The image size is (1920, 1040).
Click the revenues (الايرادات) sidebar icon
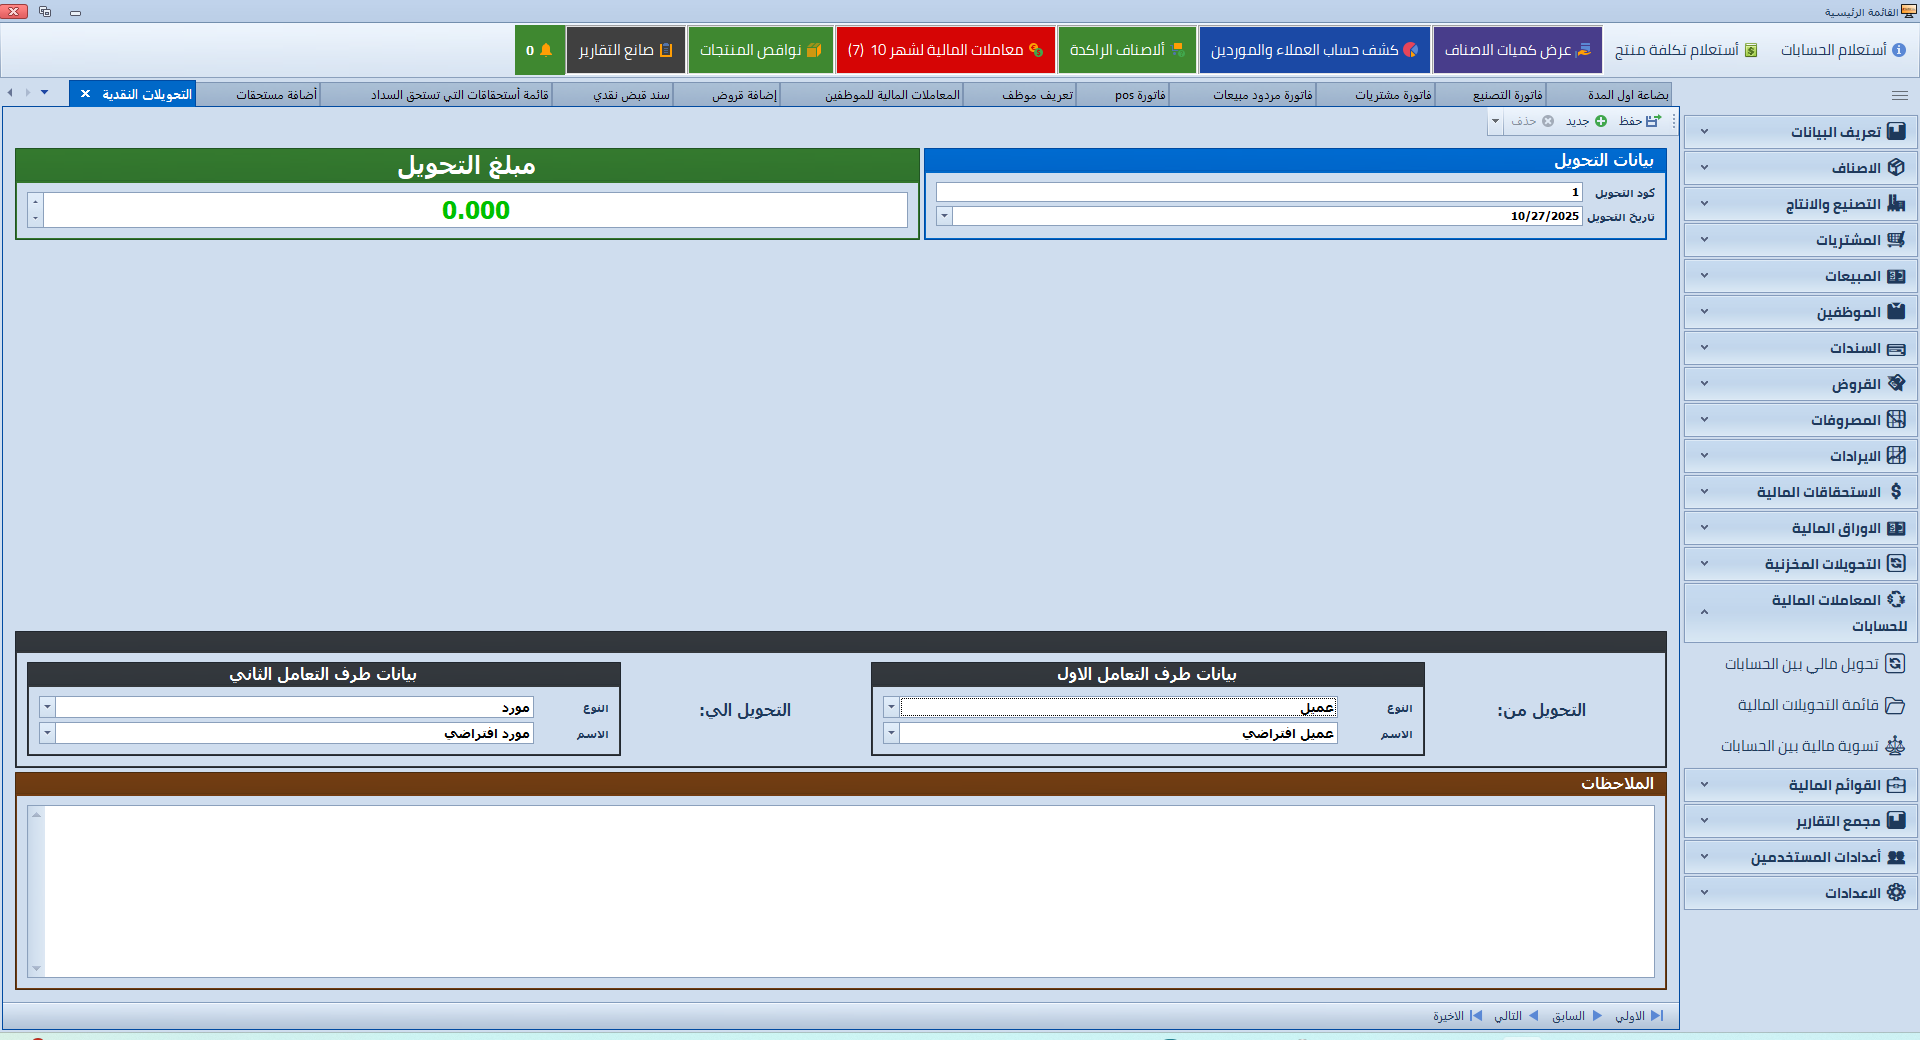point(1896,455)
